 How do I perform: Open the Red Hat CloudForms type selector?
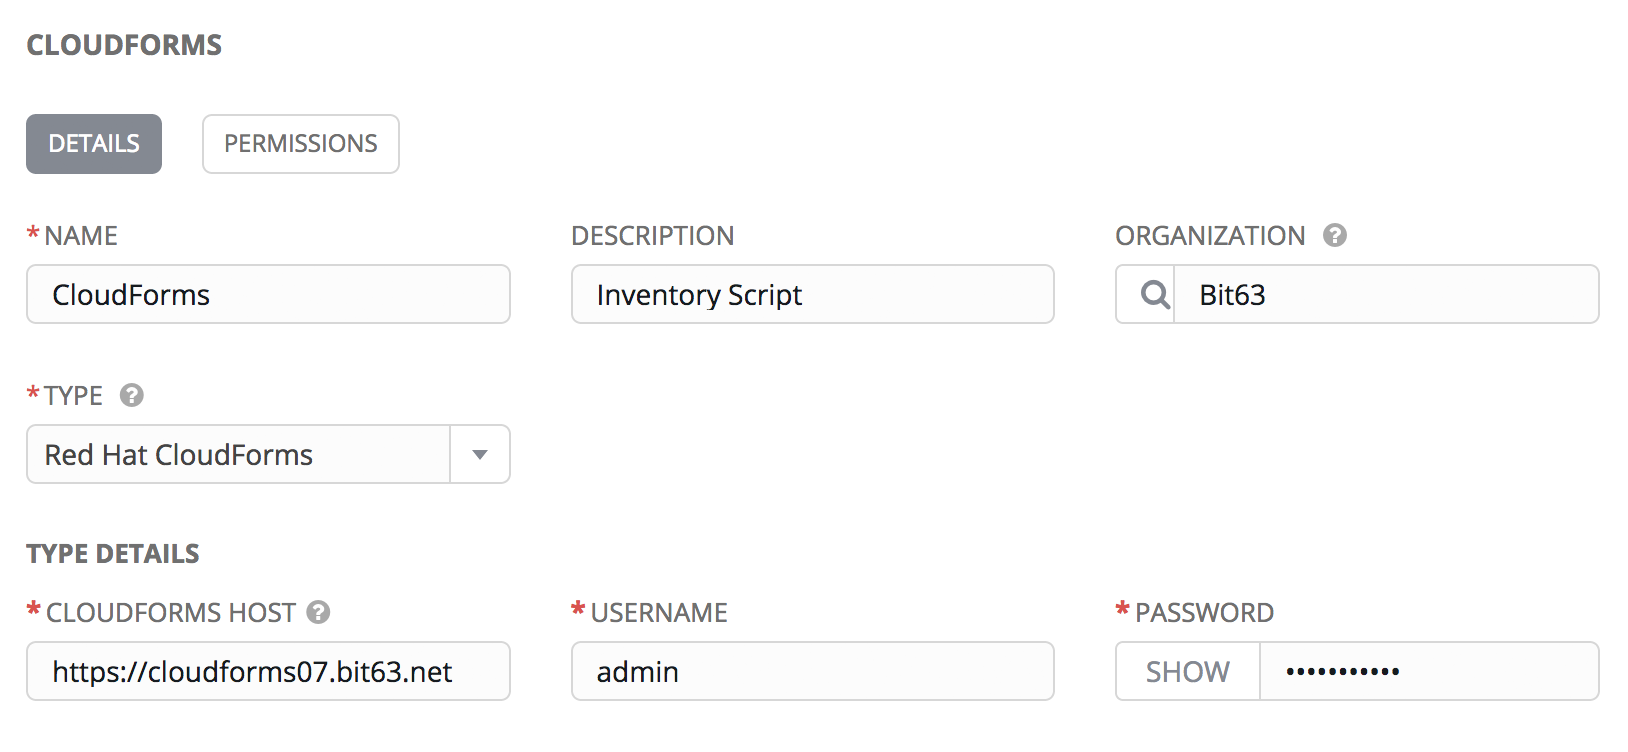[x=238, y=455]
